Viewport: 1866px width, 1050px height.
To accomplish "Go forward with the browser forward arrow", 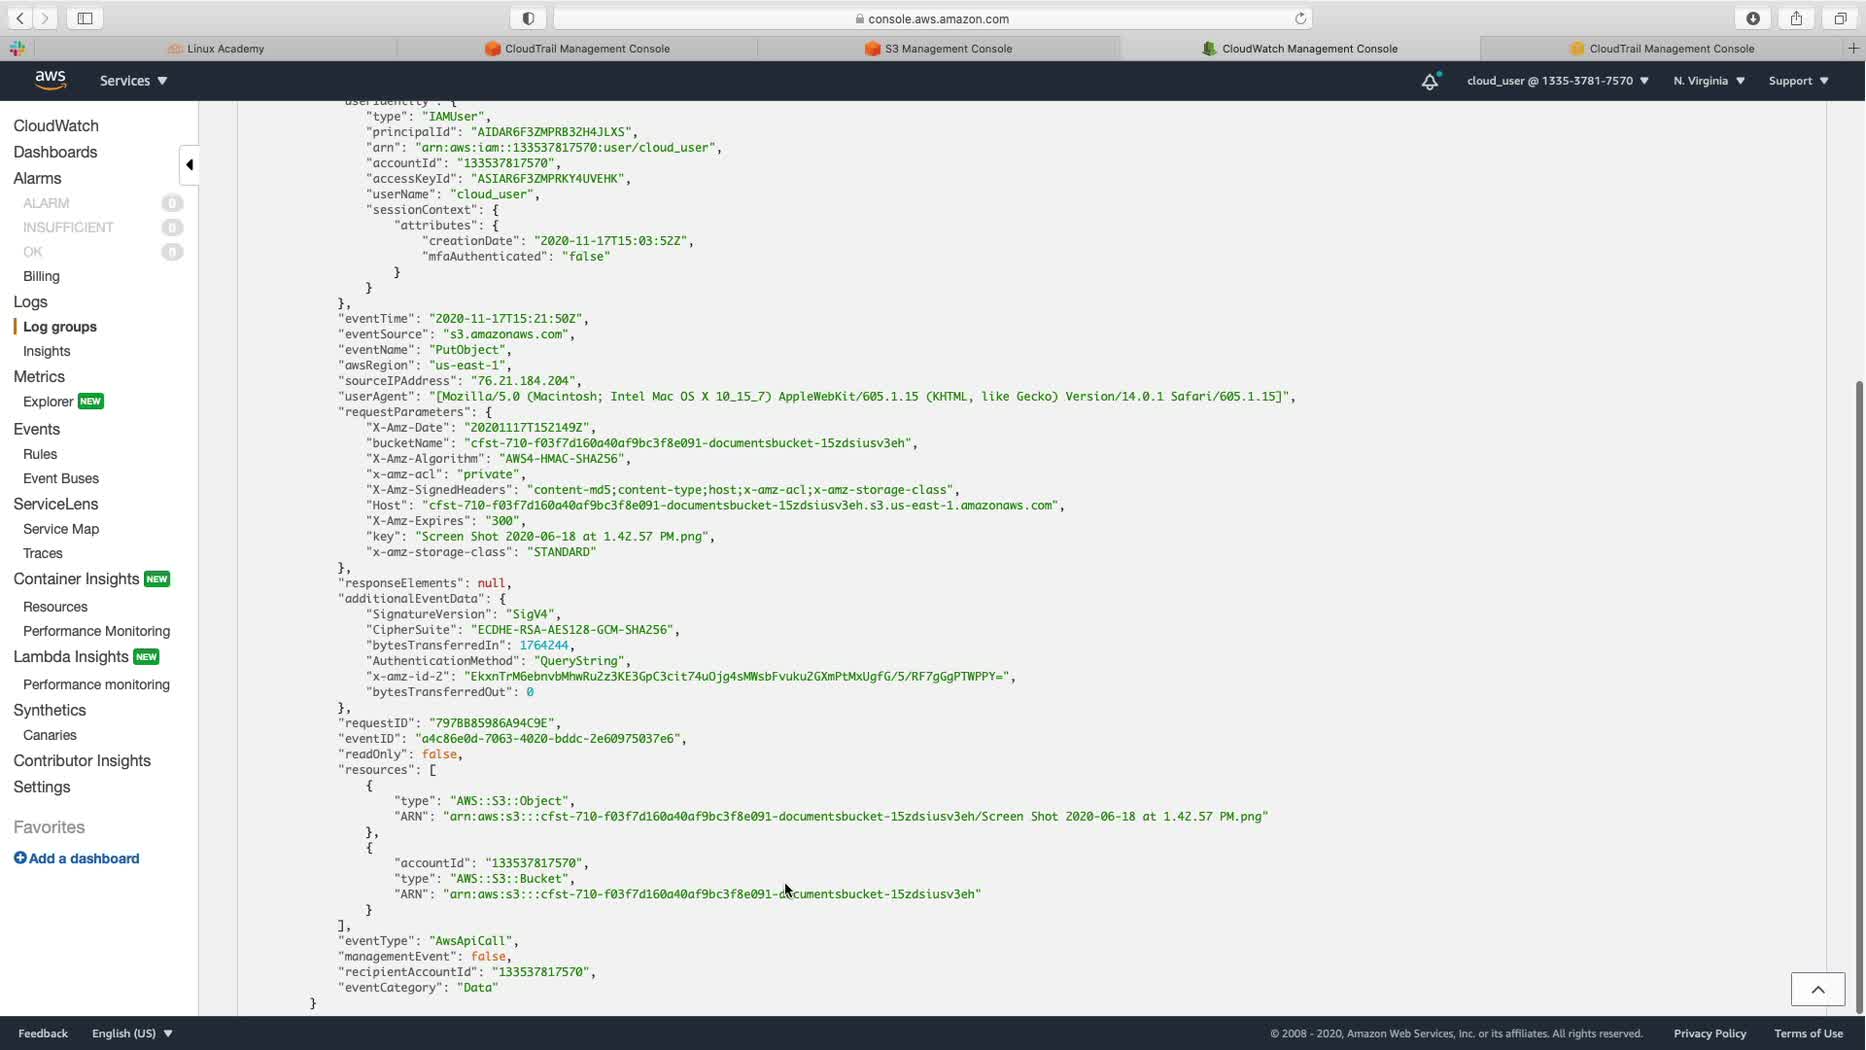I will [x=45, y=18].
